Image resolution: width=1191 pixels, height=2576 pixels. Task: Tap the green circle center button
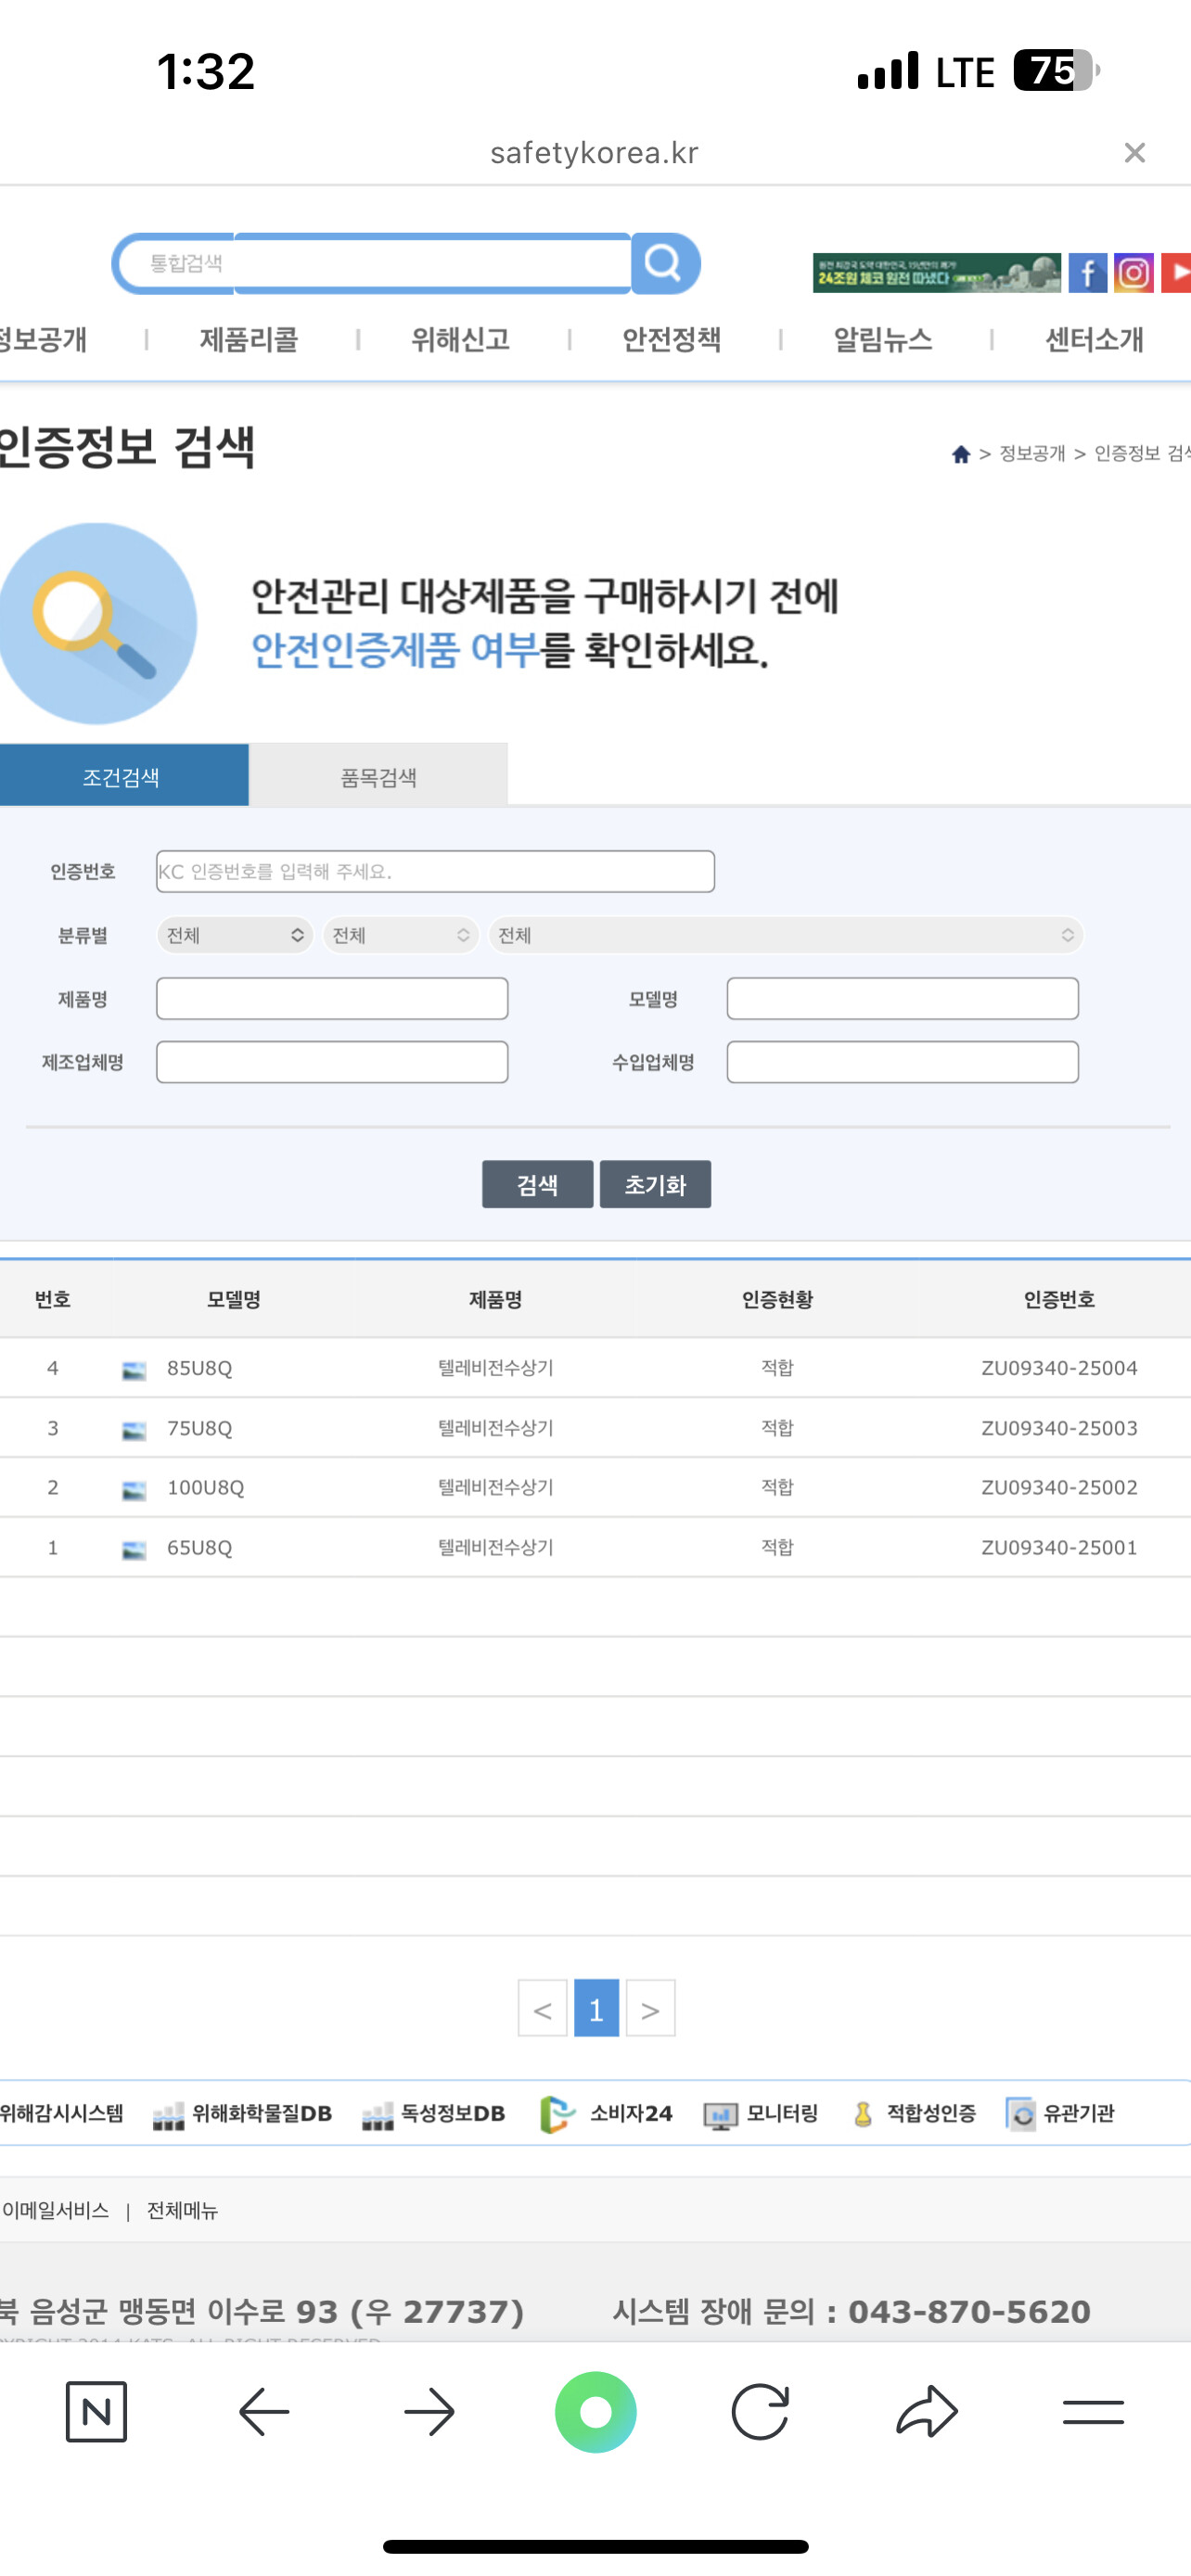tap(596, 2412)
